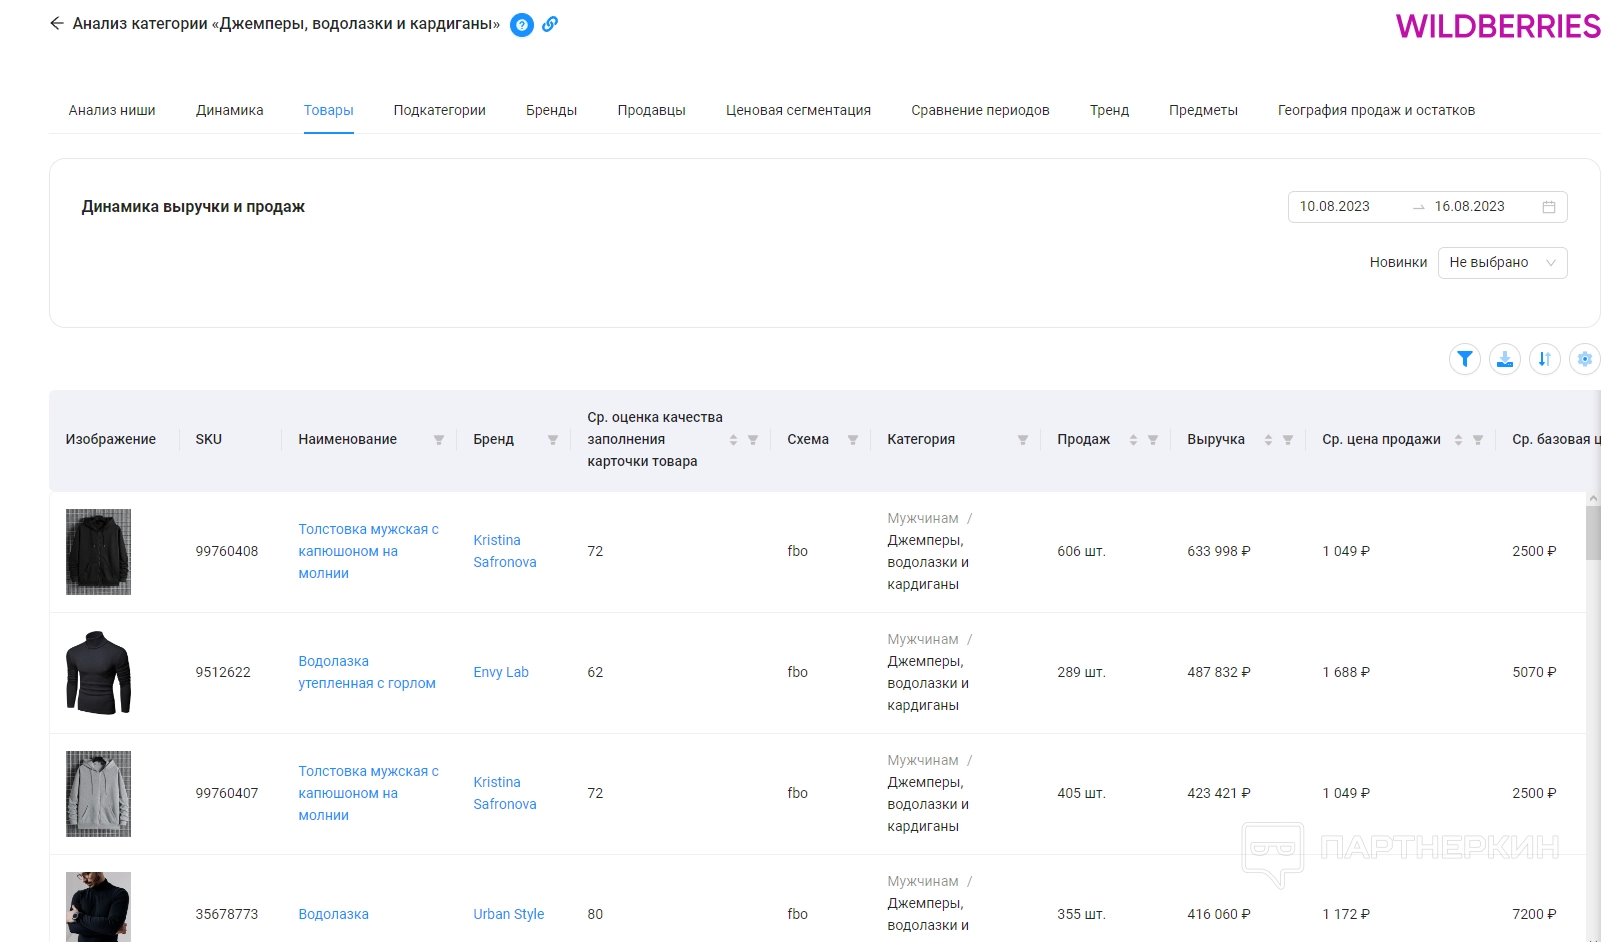Open the Категория column filter
Screen dimensions: 1611x942
point(1022,440)
